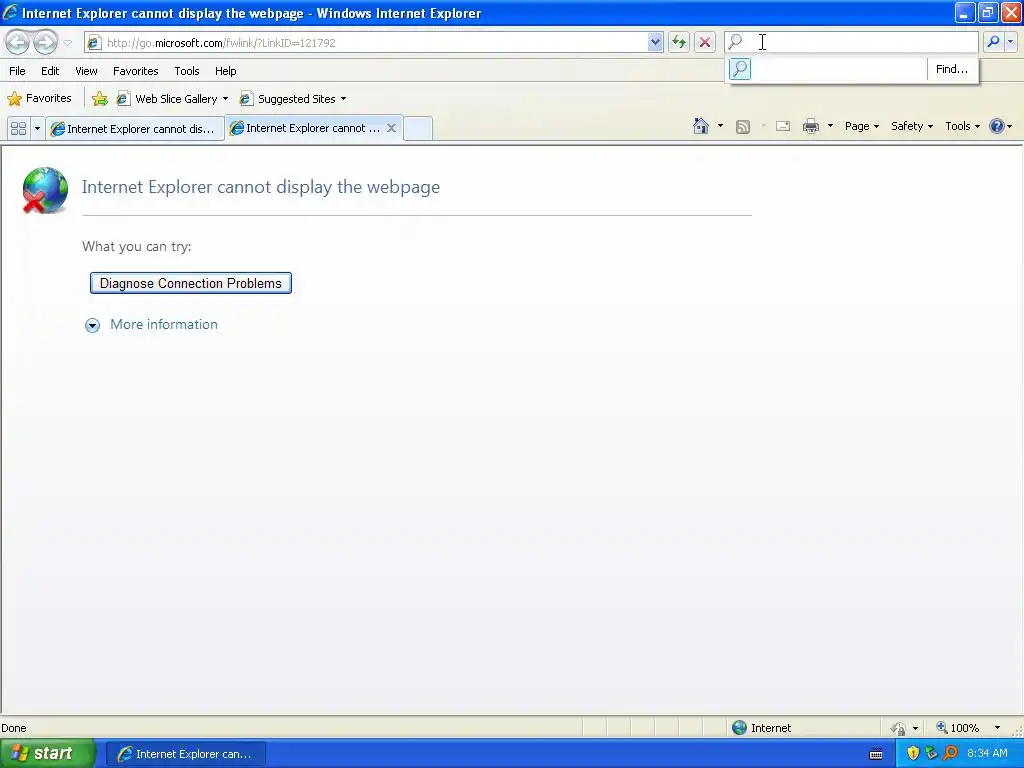Viewport: 1024px width, 768px height.
Task: Open the tab list dropdown arrow
Action: [x=37, y=128]
